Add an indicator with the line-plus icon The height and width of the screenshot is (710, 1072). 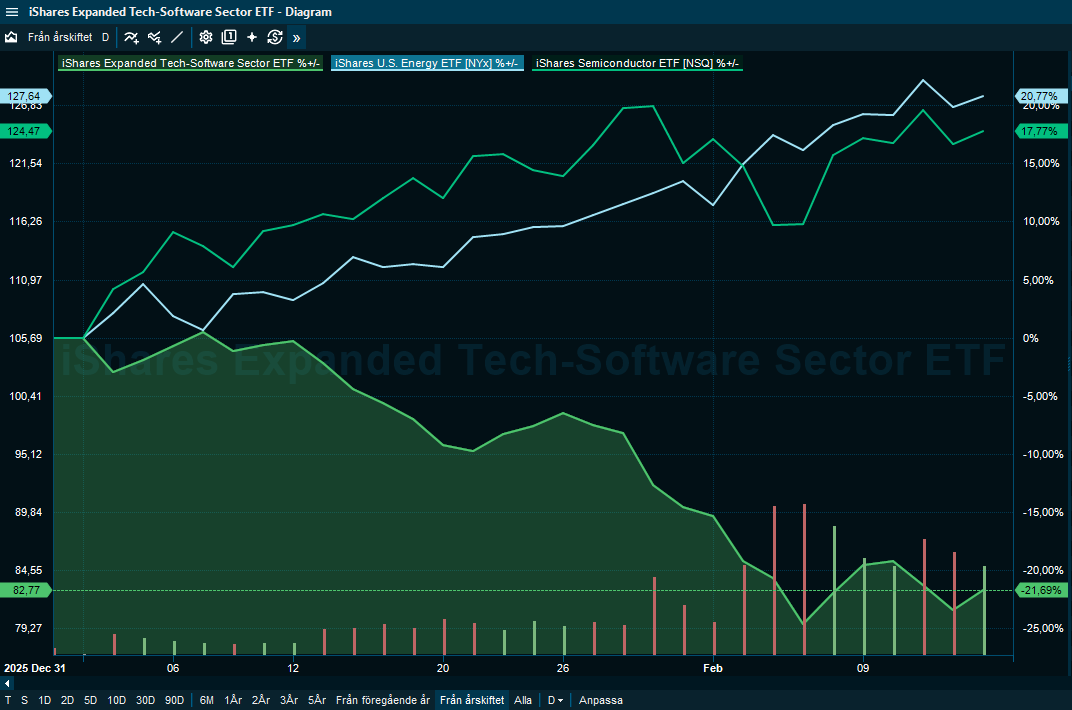point(131,37)
